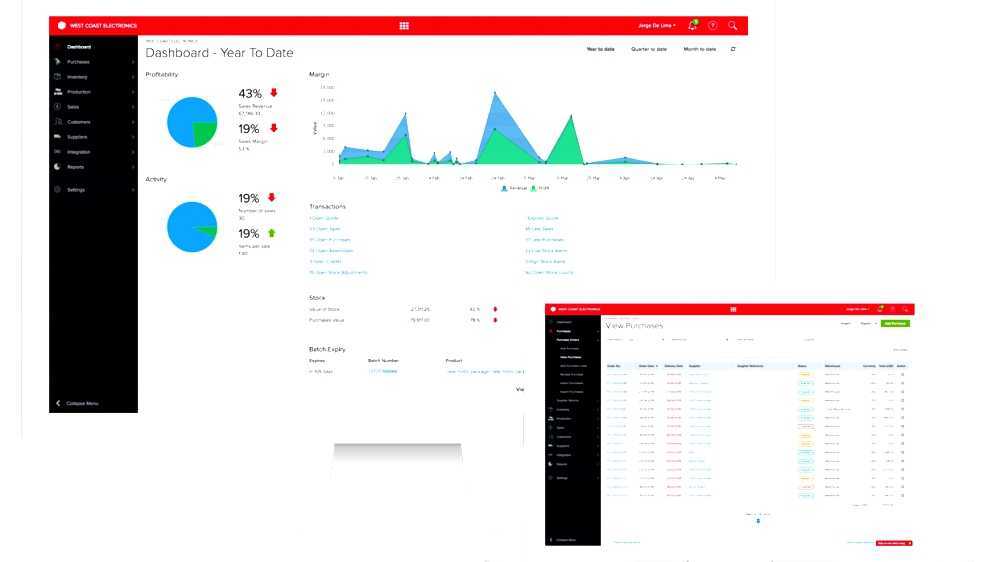This screenshot has width=1000, height=562.
Task: Open the Open Stock Counts transactions link
Action: [x=549, y=272]
